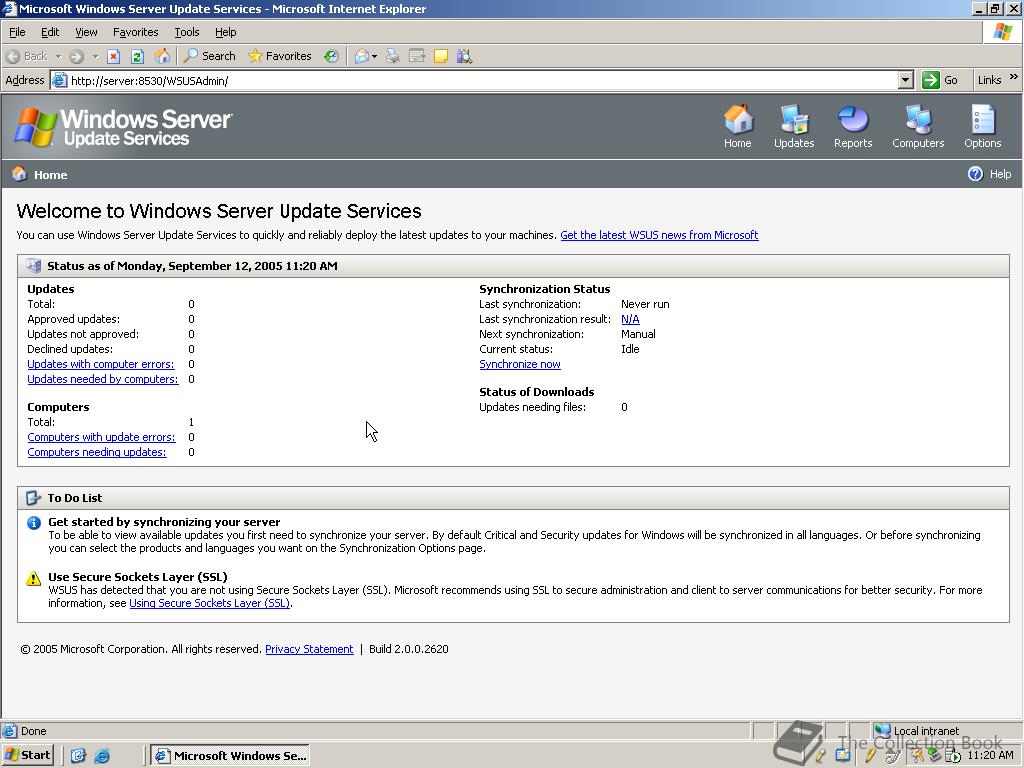1024x768 pixels.
Task: Open Computers needing updates link
Action: 97,453
